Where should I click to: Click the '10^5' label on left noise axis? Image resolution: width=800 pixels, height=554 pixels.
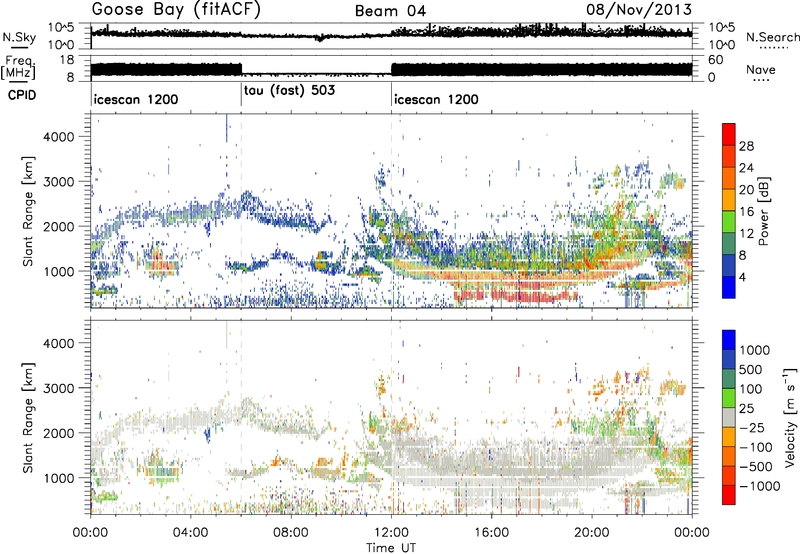pos(61,27)
